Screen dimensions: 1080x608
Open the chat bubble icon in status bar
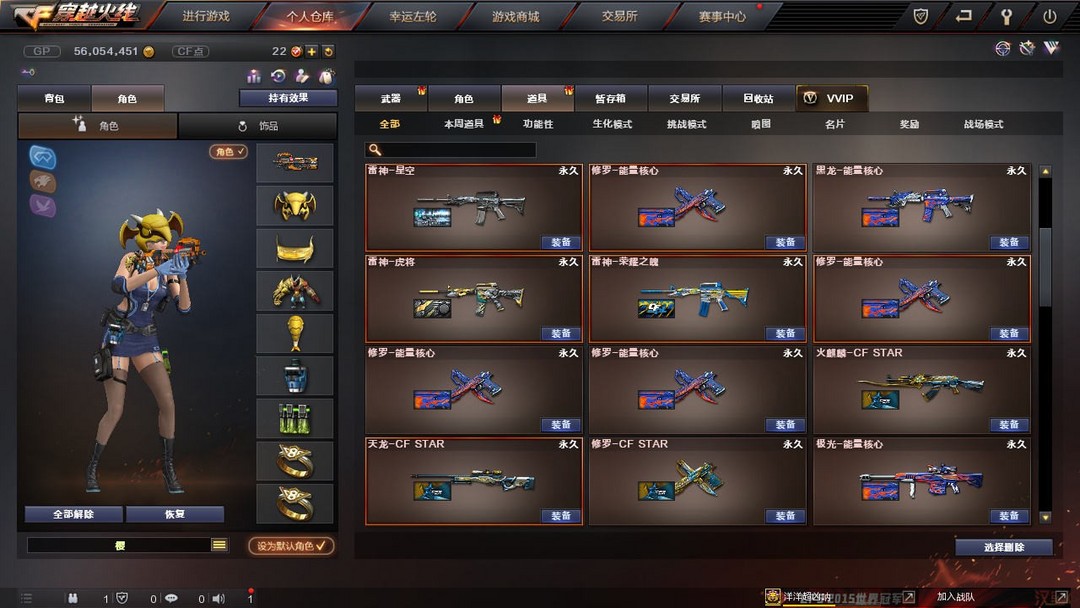click(171, 598)
